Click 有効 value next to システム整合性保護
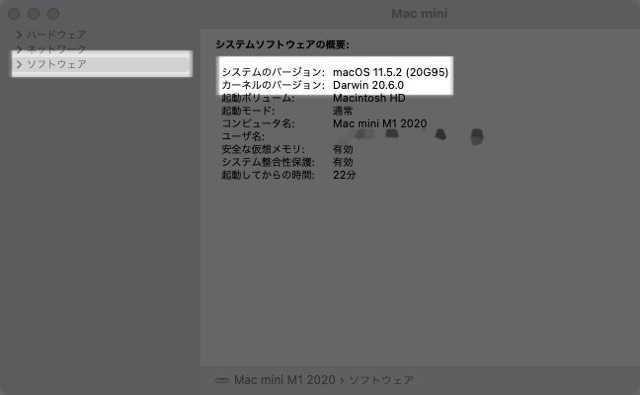The width and height of the screenshot is (640, 395). click(x=342, y=162)
